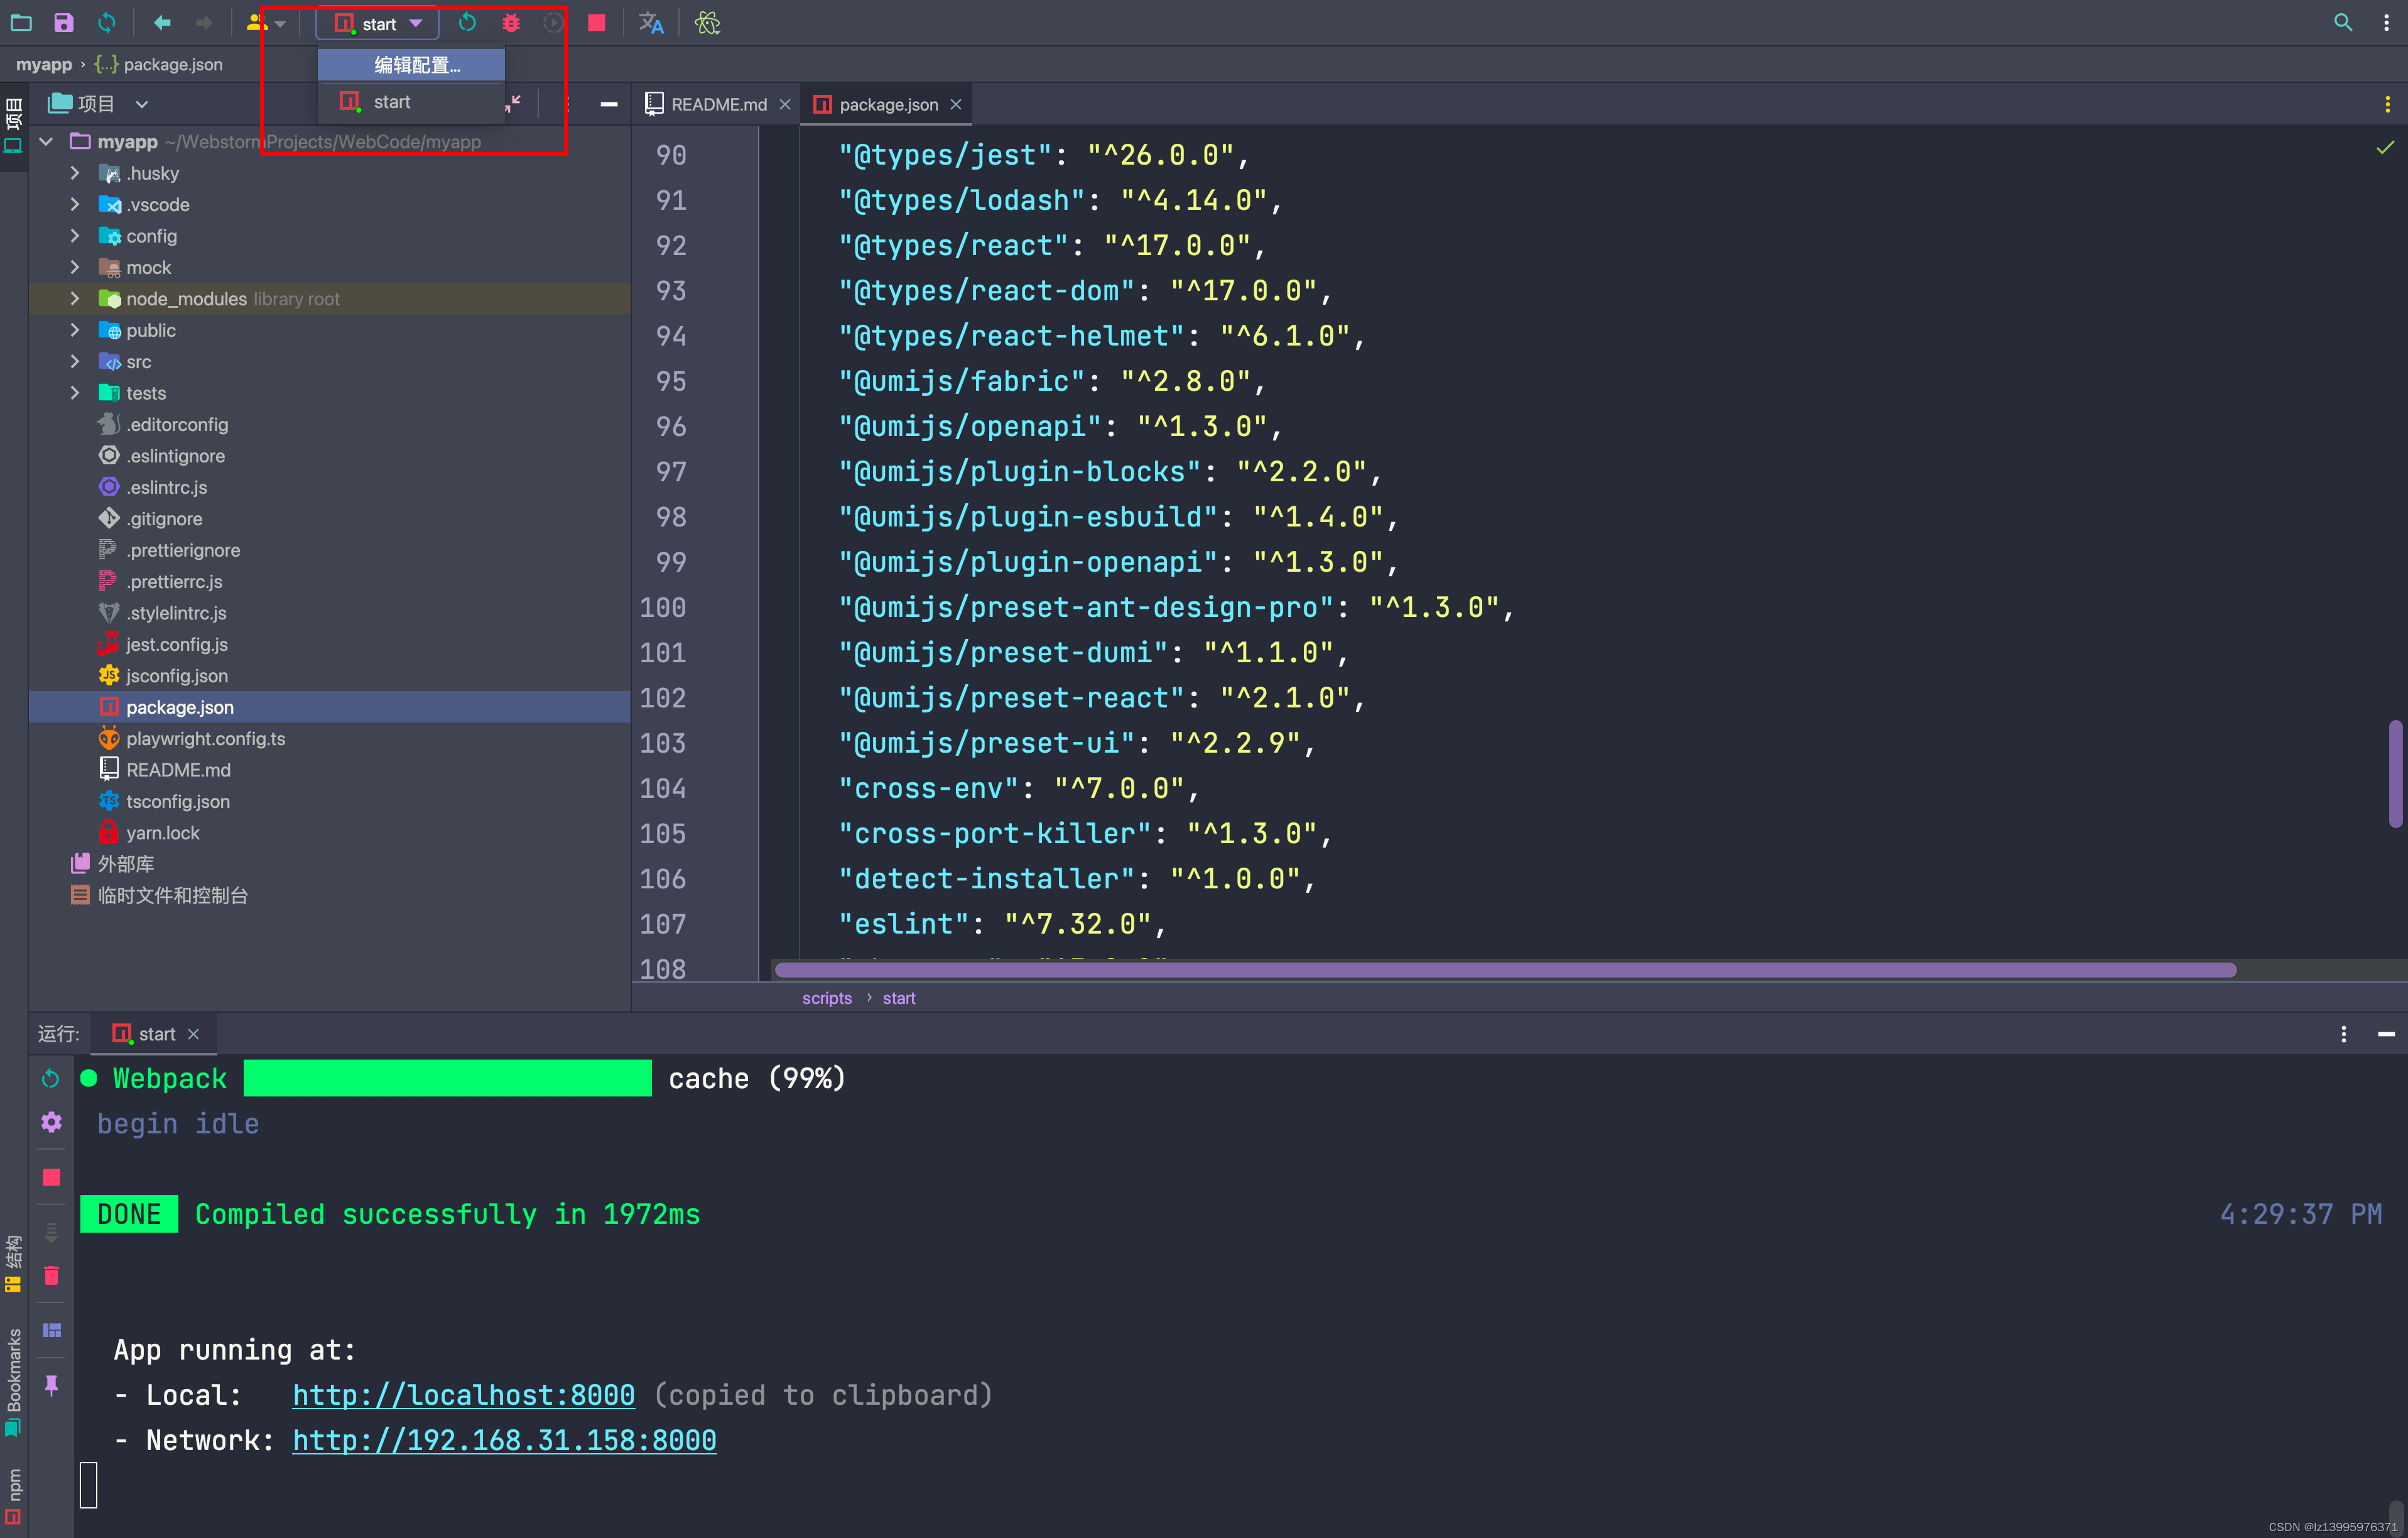Click the React atom icon in toolbar

click(x=707, y=22)
